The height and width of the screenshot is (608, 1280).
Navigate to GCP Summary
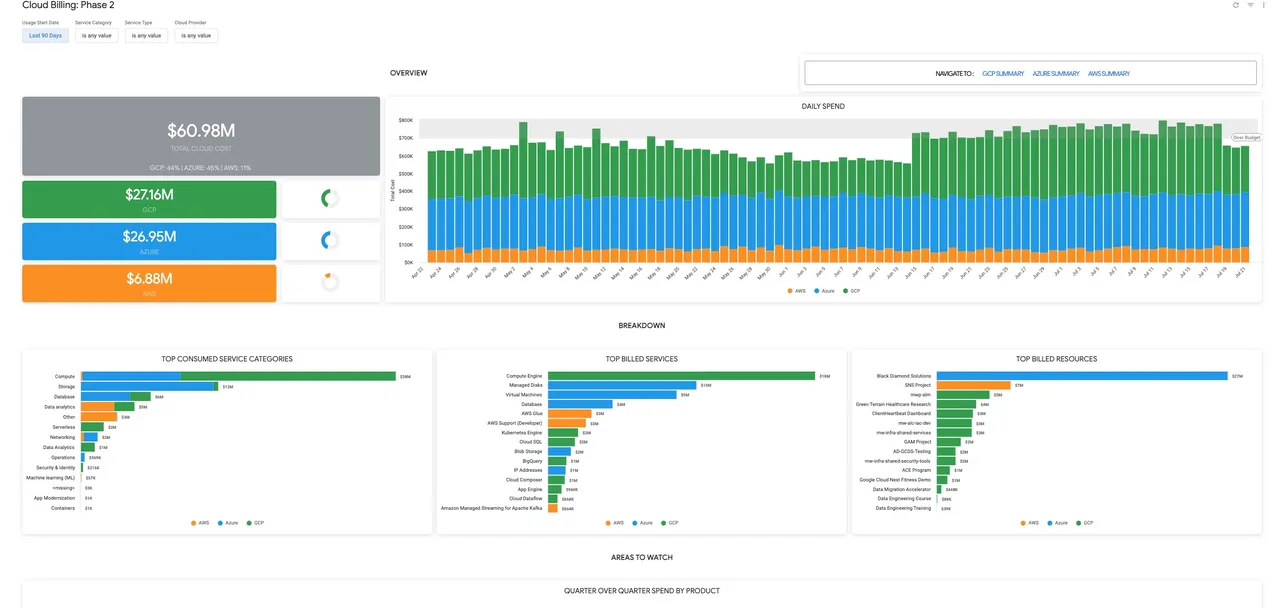coord(1003,74)
